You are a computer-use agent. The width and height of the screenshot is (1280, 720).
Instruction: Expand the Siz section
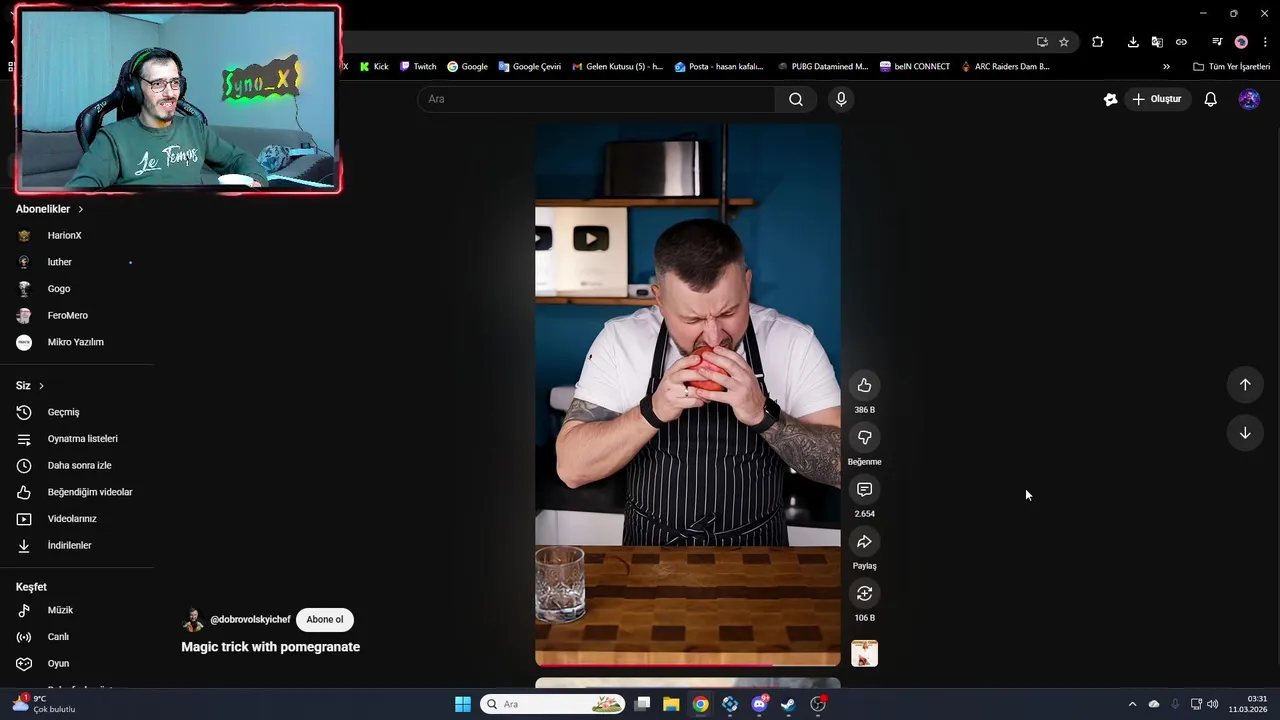coord(30,385)
